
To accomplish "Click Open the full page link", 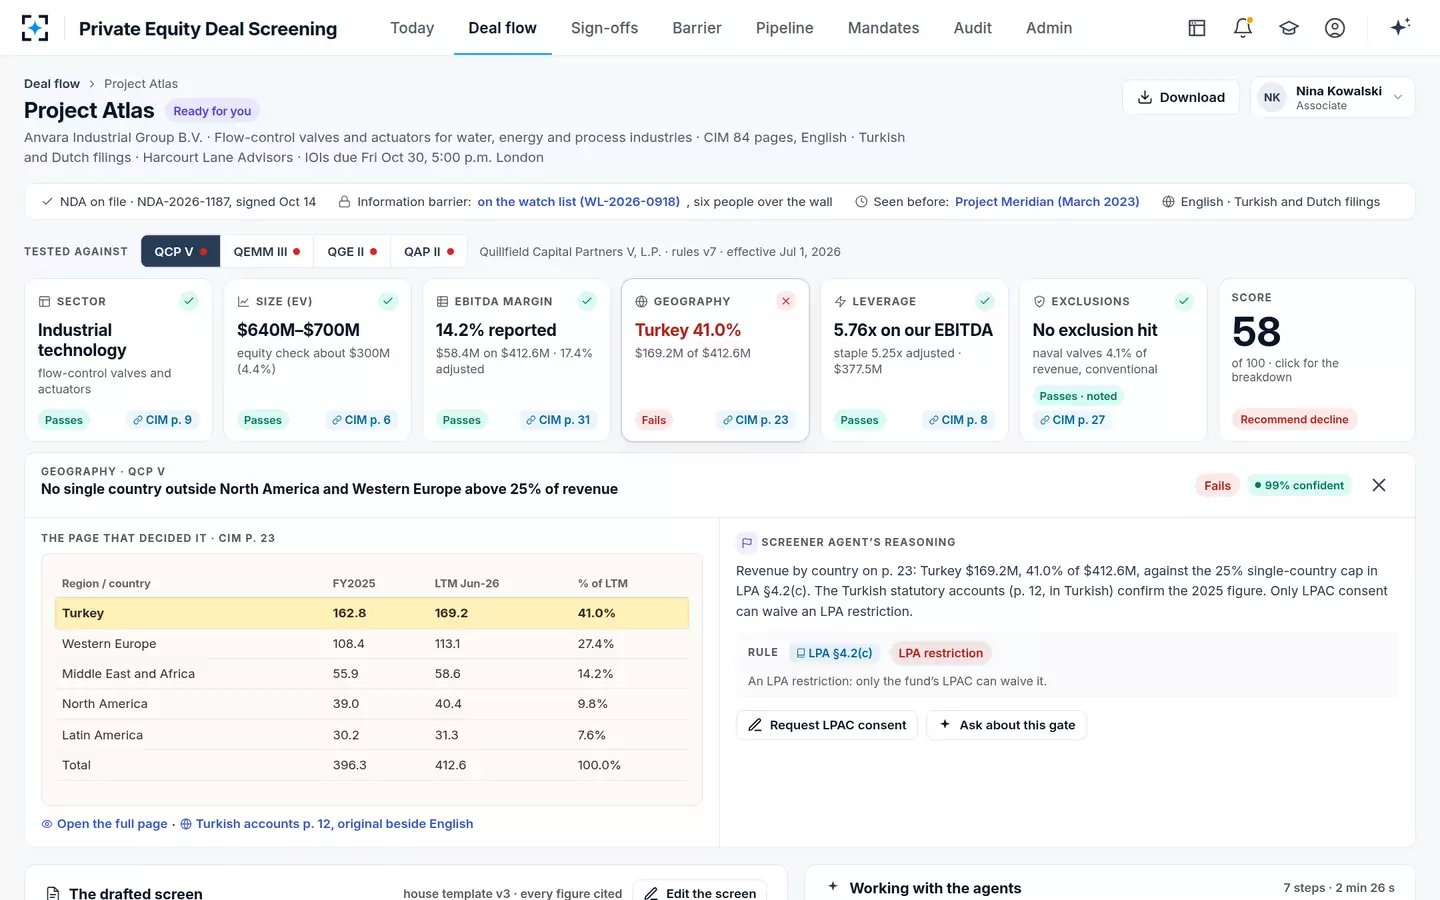I will point(104,824).
